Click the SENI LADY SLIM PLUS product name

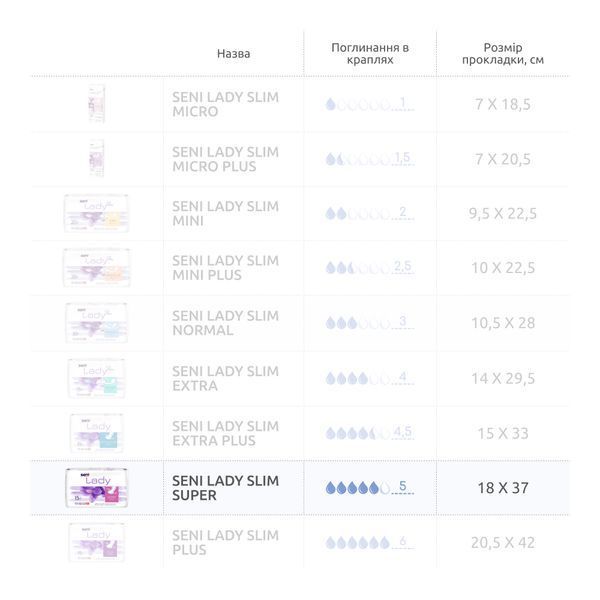(x=225, y=543)
